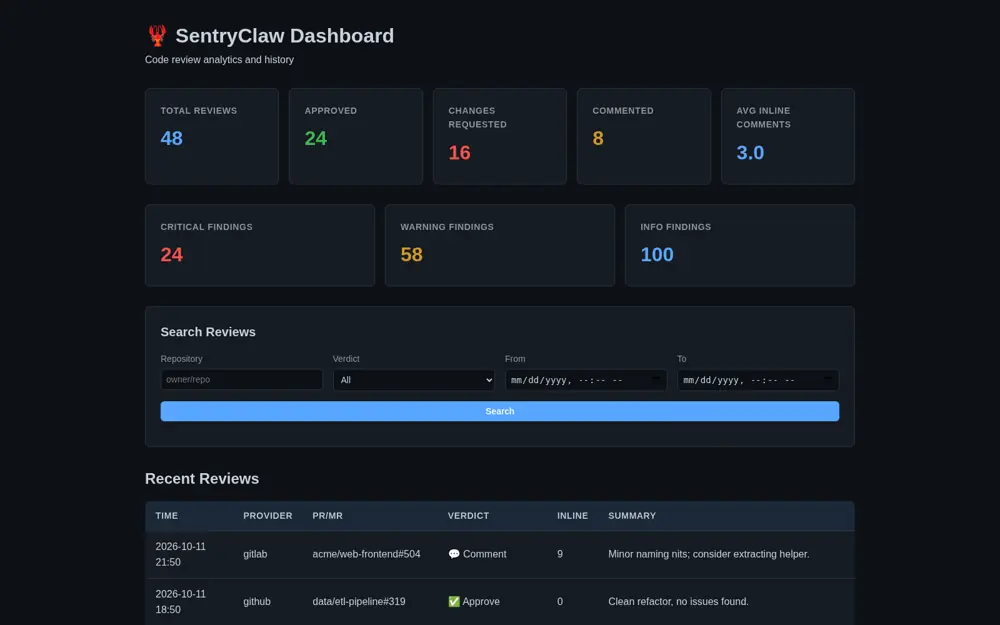Open the To date picker calendar icon
Image resolution: width=1000 pixels, height=625 pixels.
tap(828, 379)
